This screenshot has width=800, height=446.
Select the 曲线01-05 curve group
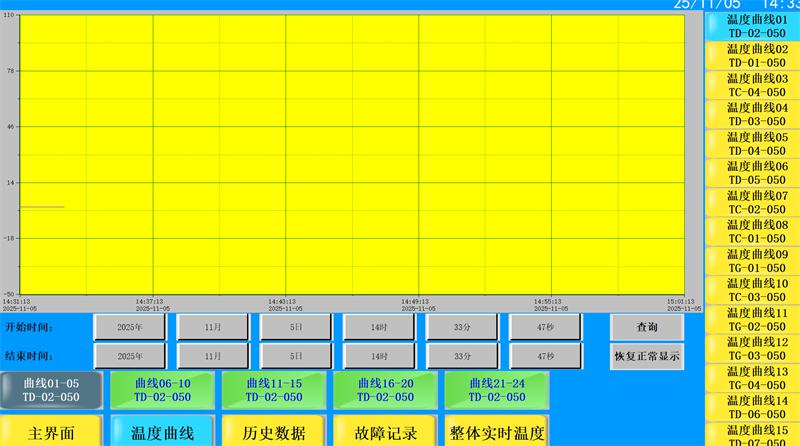pyautogui.click(x=51, y=389)
